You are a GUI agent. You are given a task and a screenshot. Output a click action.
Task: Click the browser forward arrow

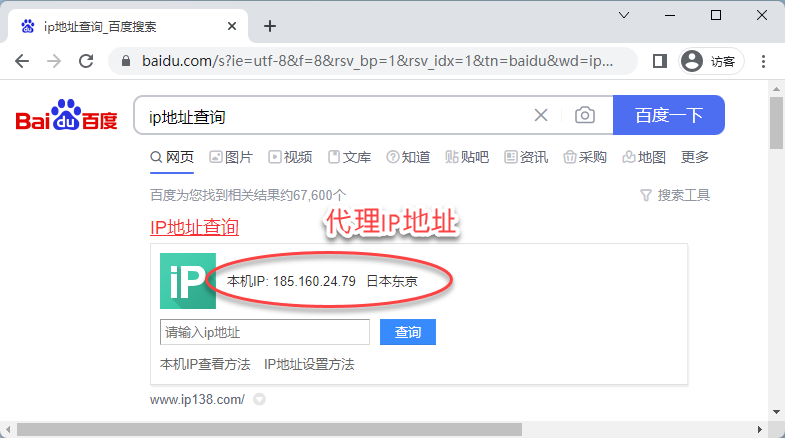click(x=54, y=61)
